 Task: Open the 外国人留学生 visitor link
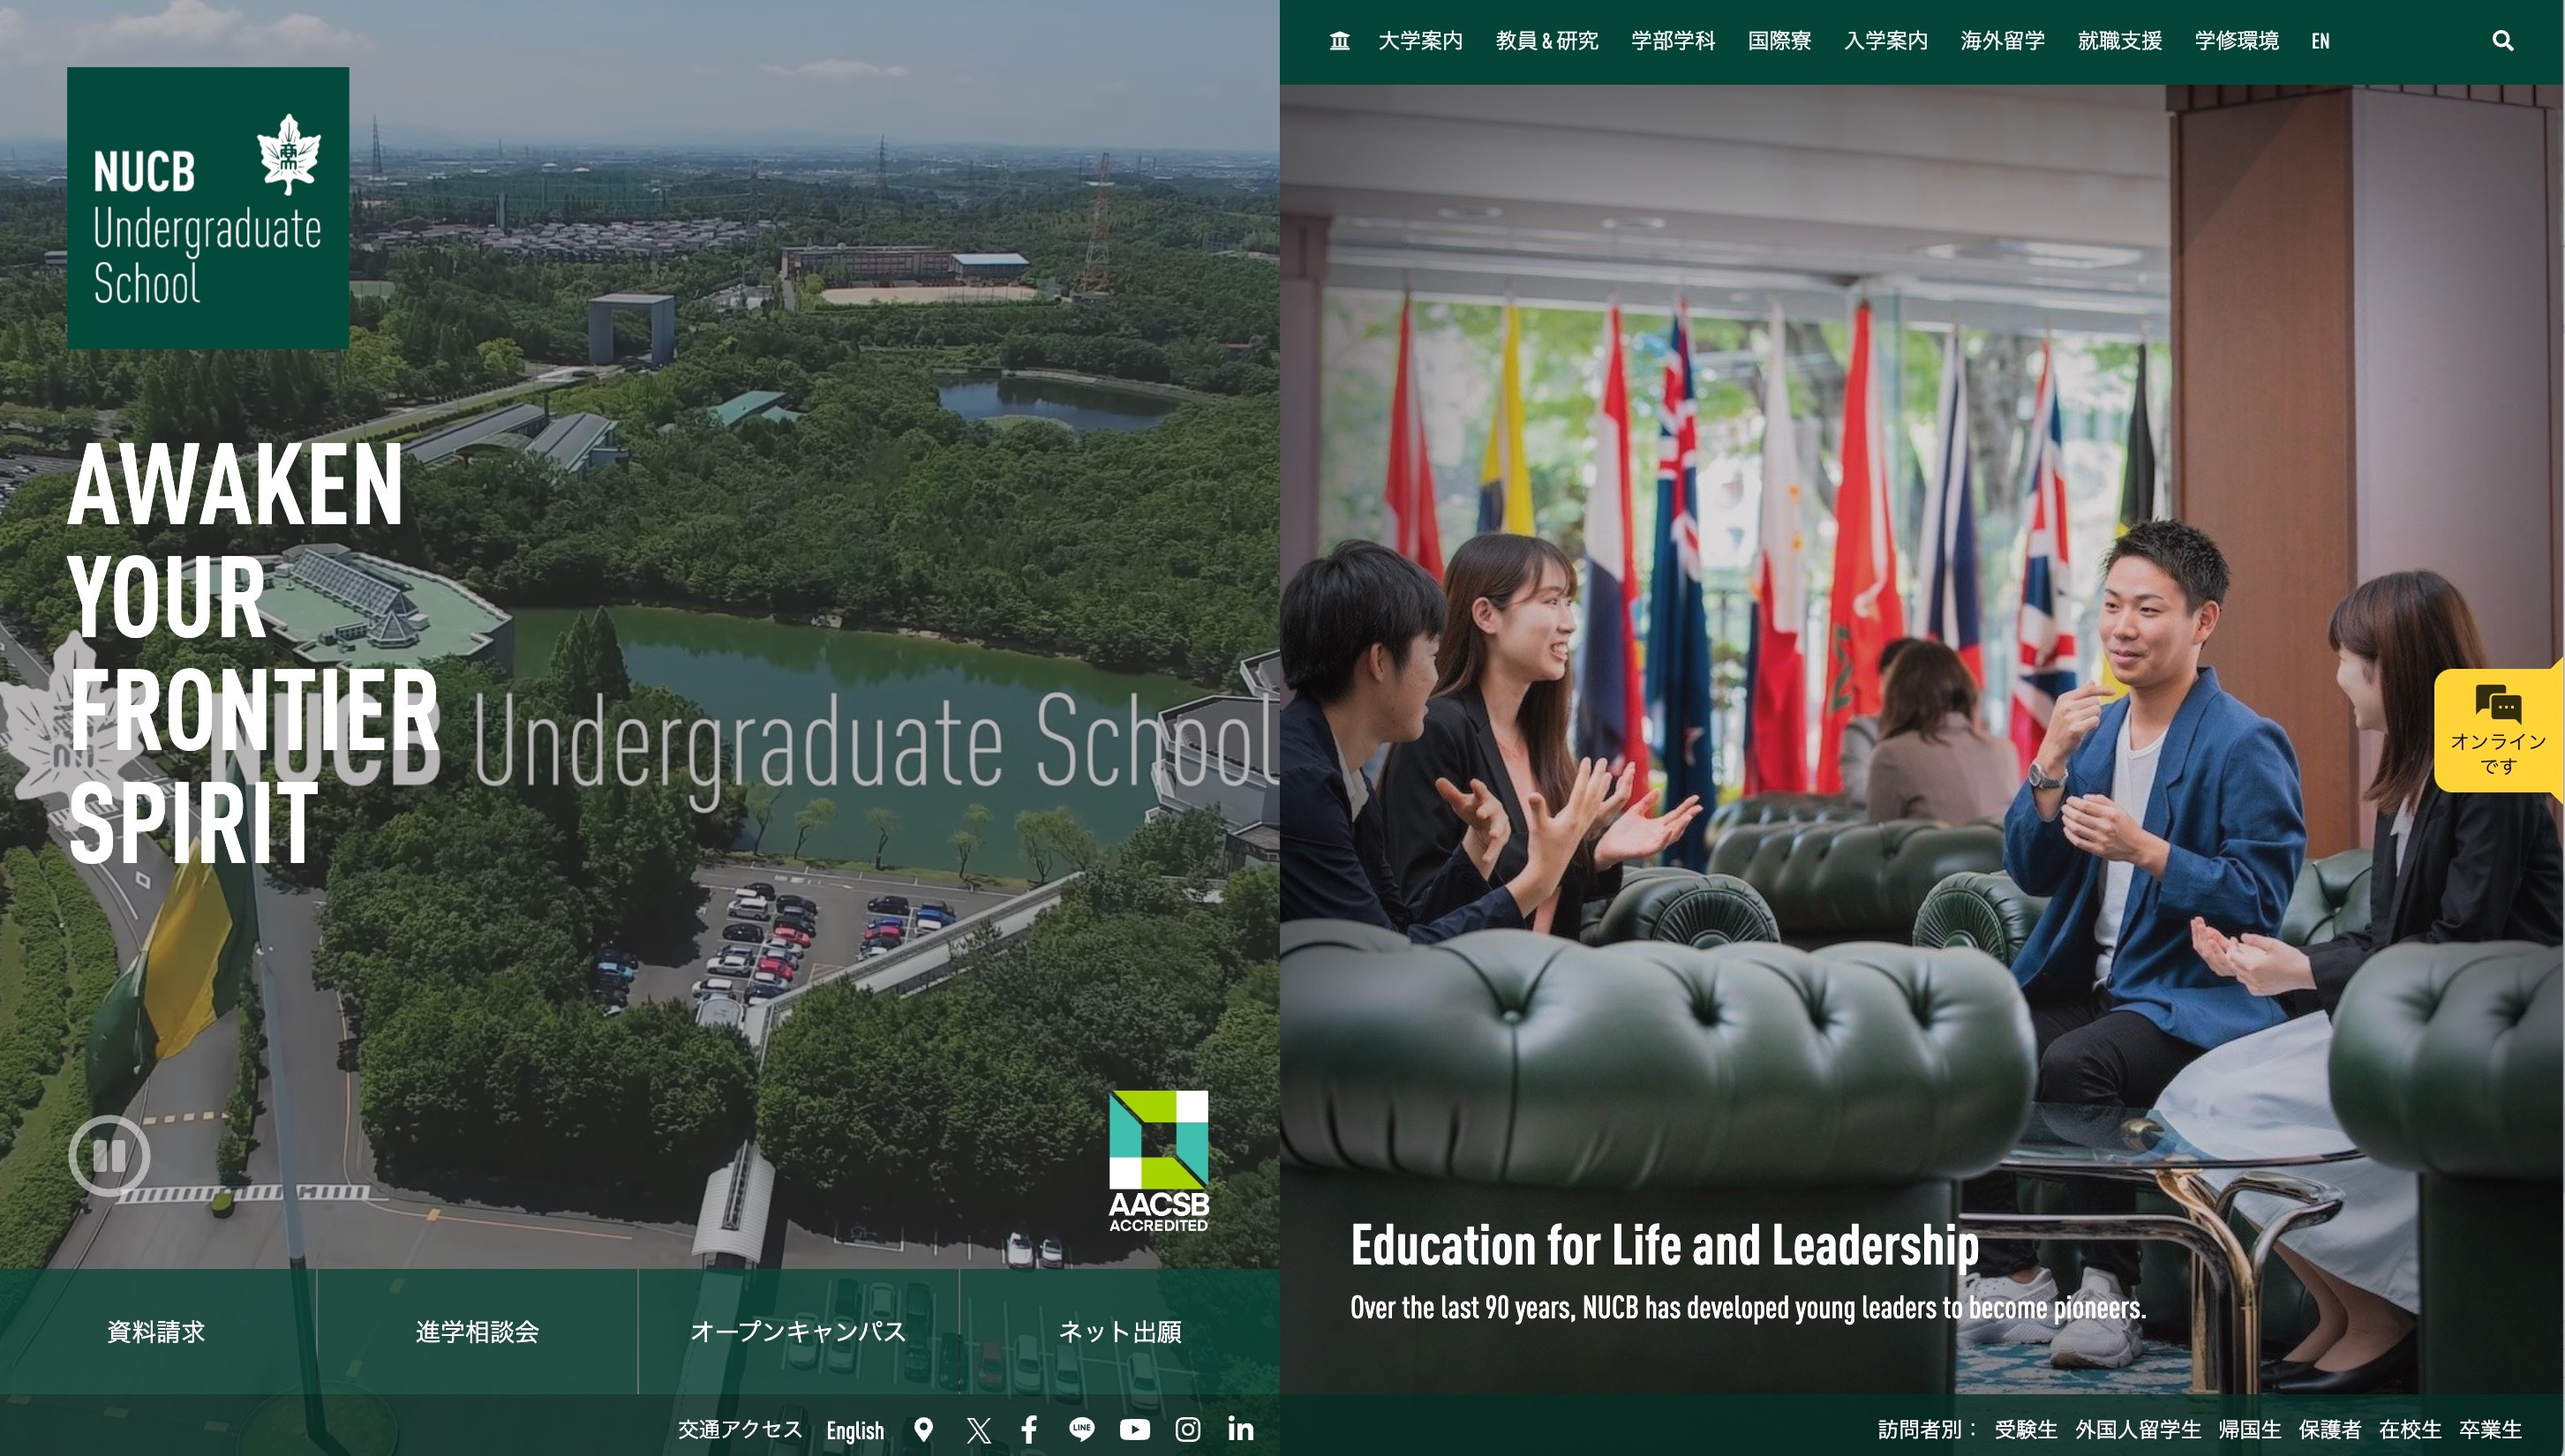click(x=2138, y=1430)
